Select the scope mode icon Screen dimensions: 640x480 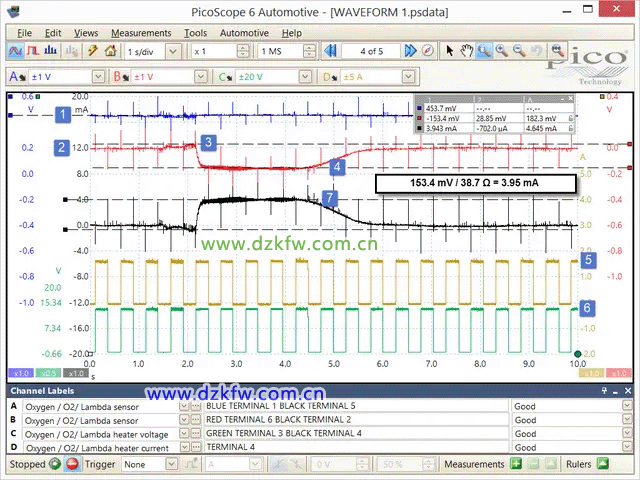click(x=17, y=50)
